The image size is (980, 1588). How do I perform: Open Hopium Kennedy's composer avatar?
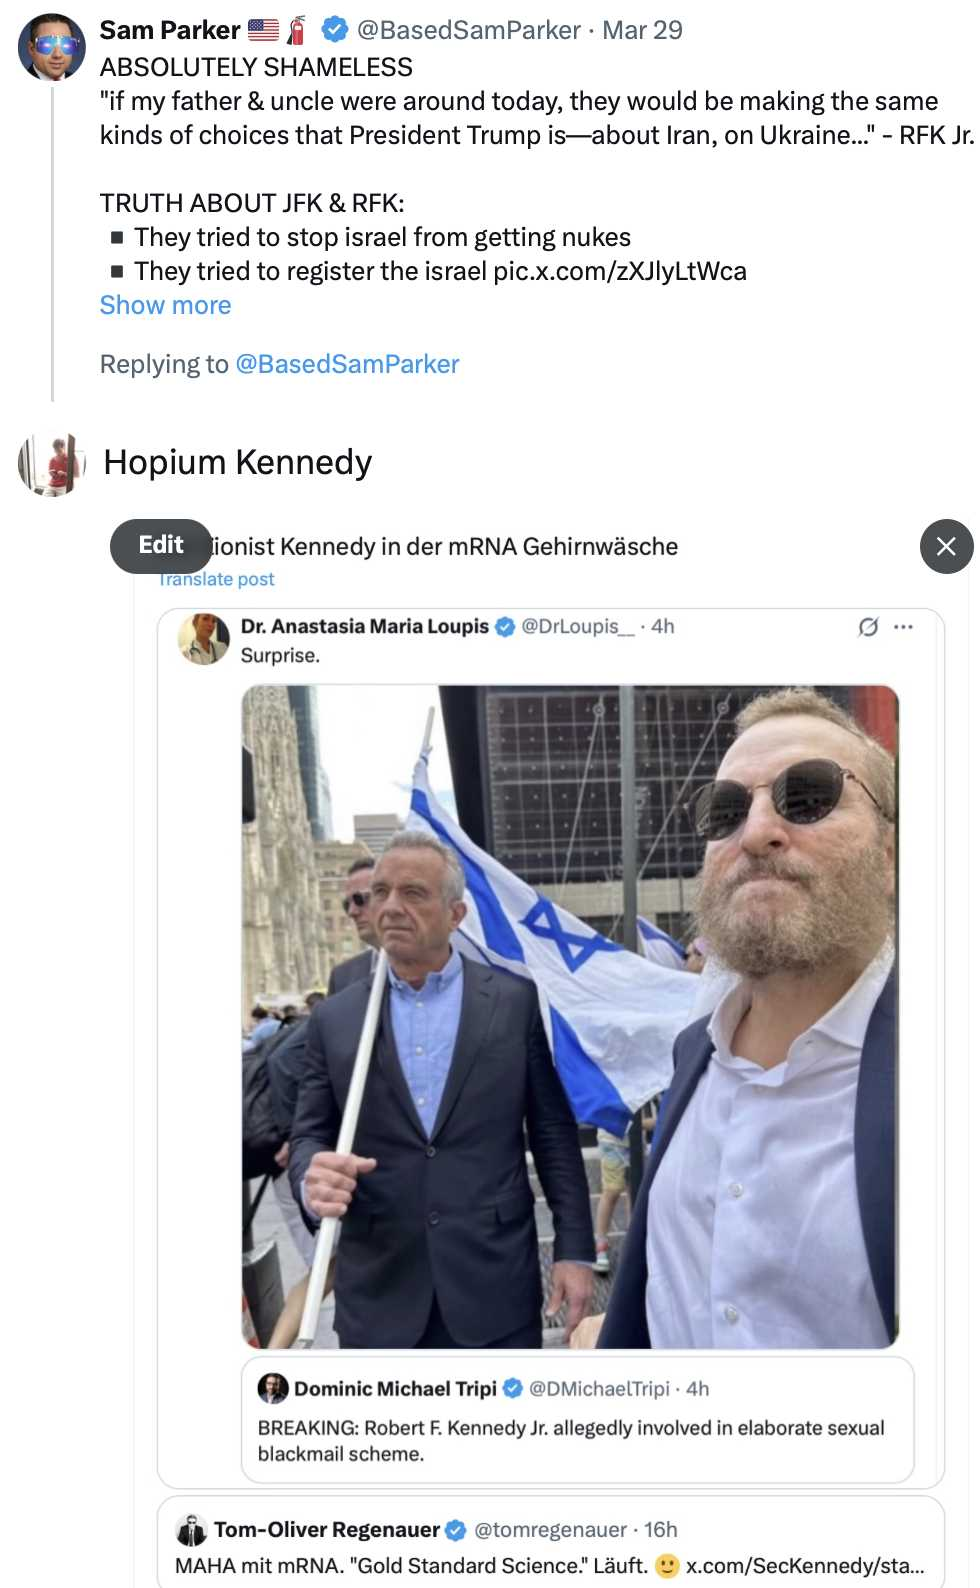(x=51, y=464)
